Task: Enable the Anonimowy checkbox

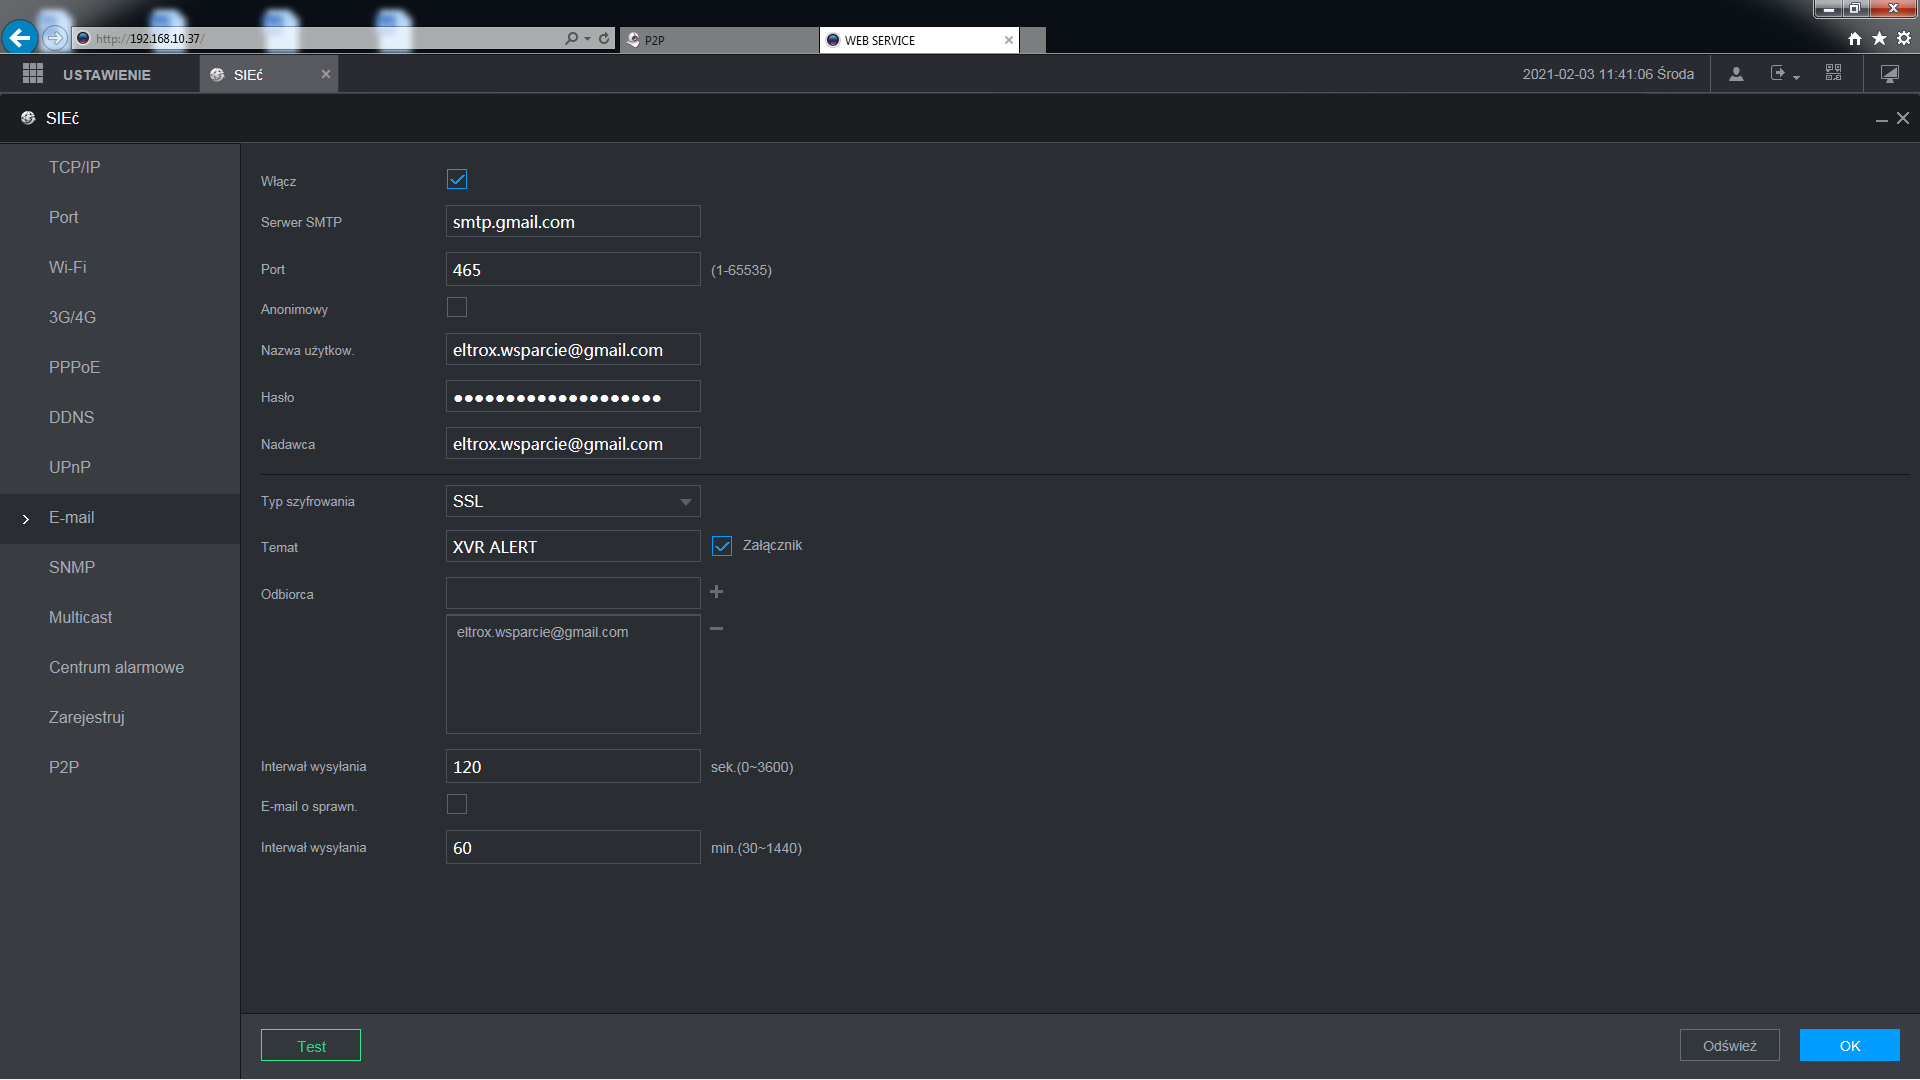Action: tap(457, 307)
